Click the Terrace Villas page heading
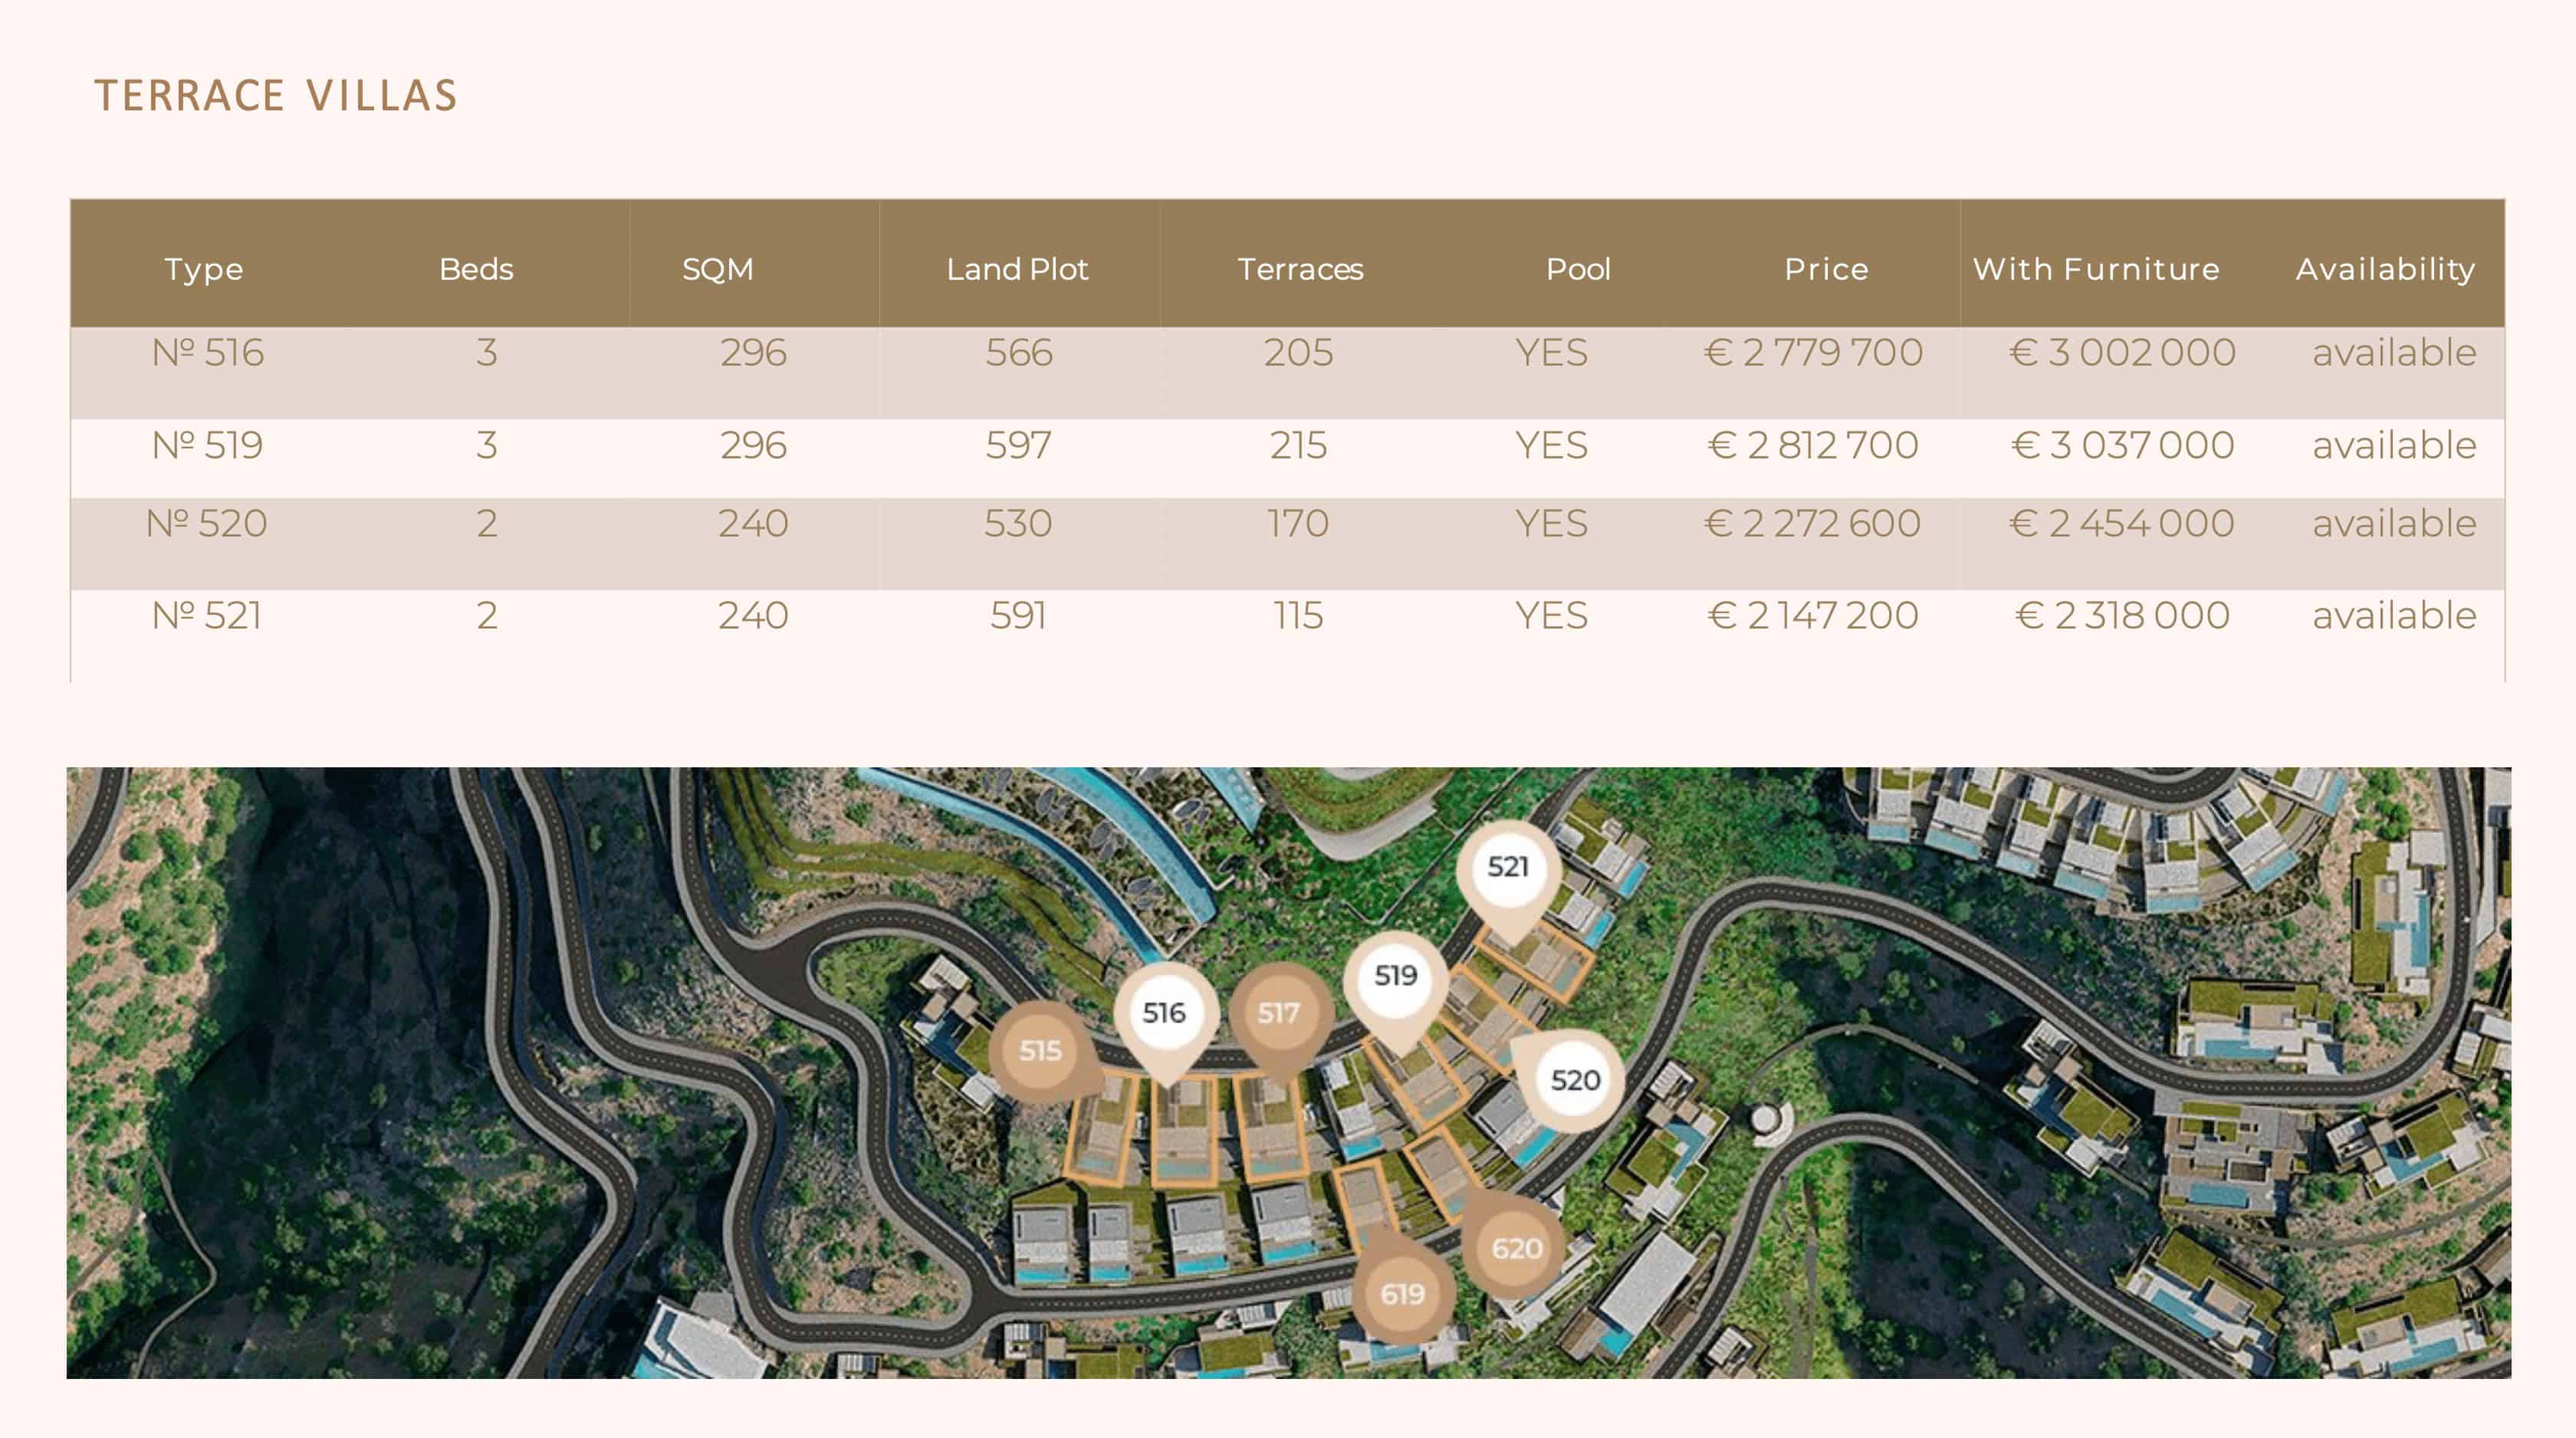 click(x=276, y=96)
